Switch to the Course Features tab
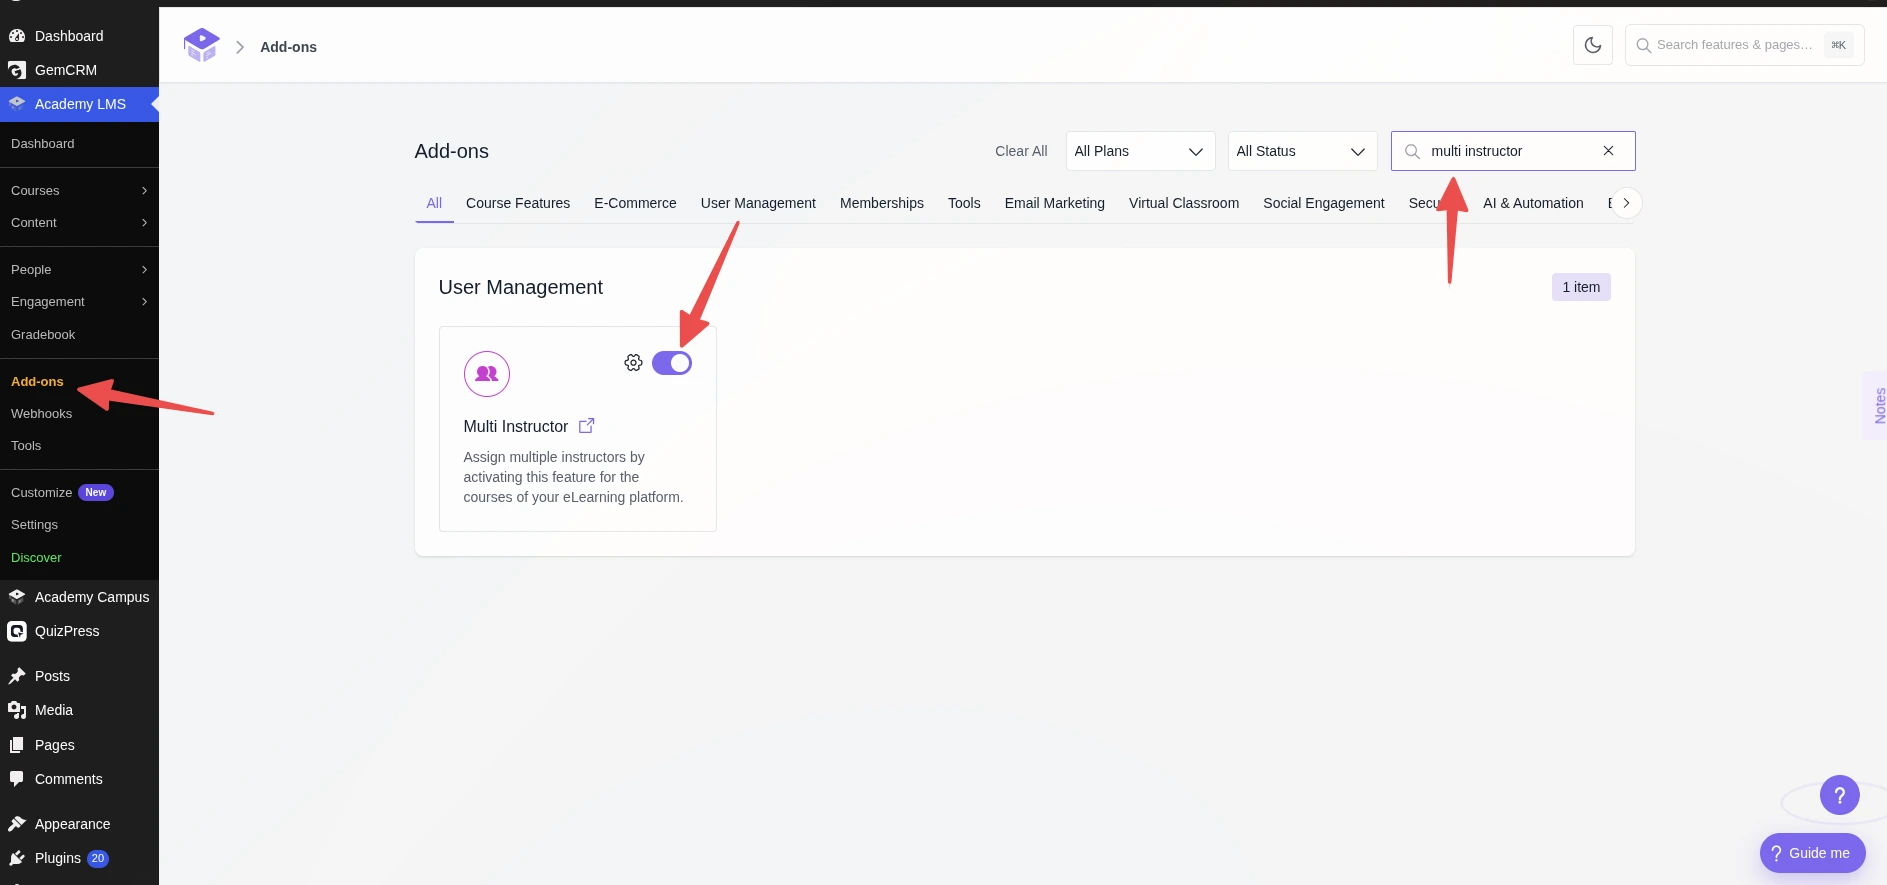 518,203
